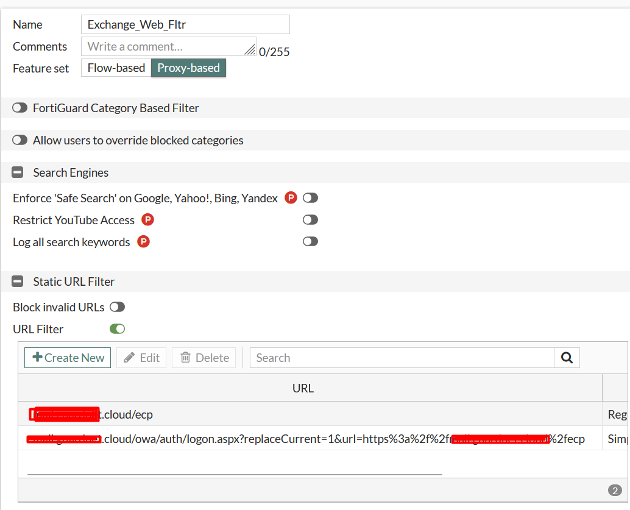Click the Edit button

tap(141, 358)
